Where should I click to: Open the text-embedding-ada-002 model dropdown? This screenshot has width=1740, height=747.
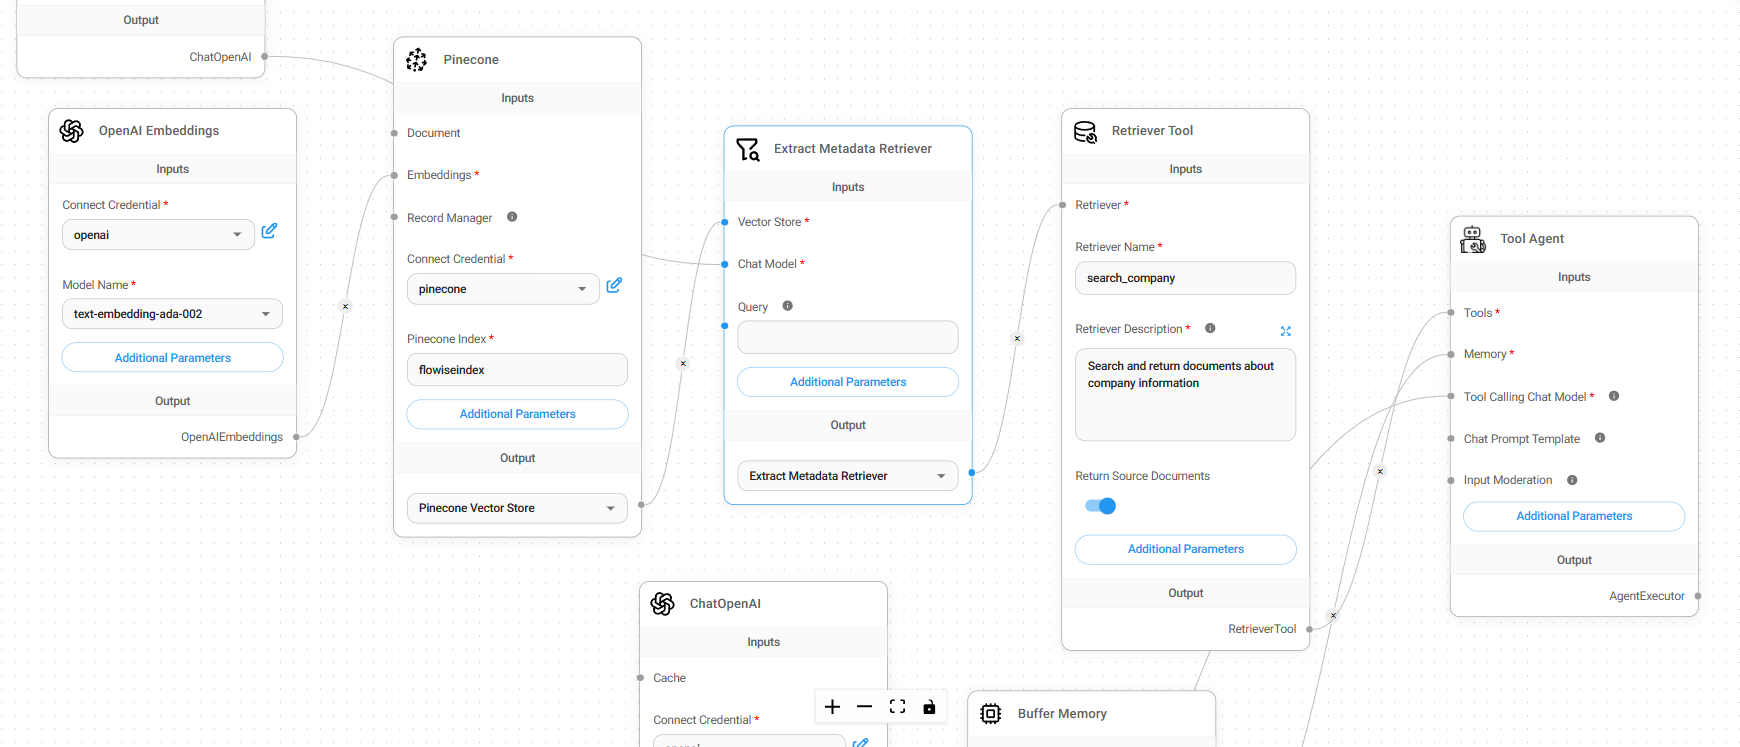pos(172,314)
